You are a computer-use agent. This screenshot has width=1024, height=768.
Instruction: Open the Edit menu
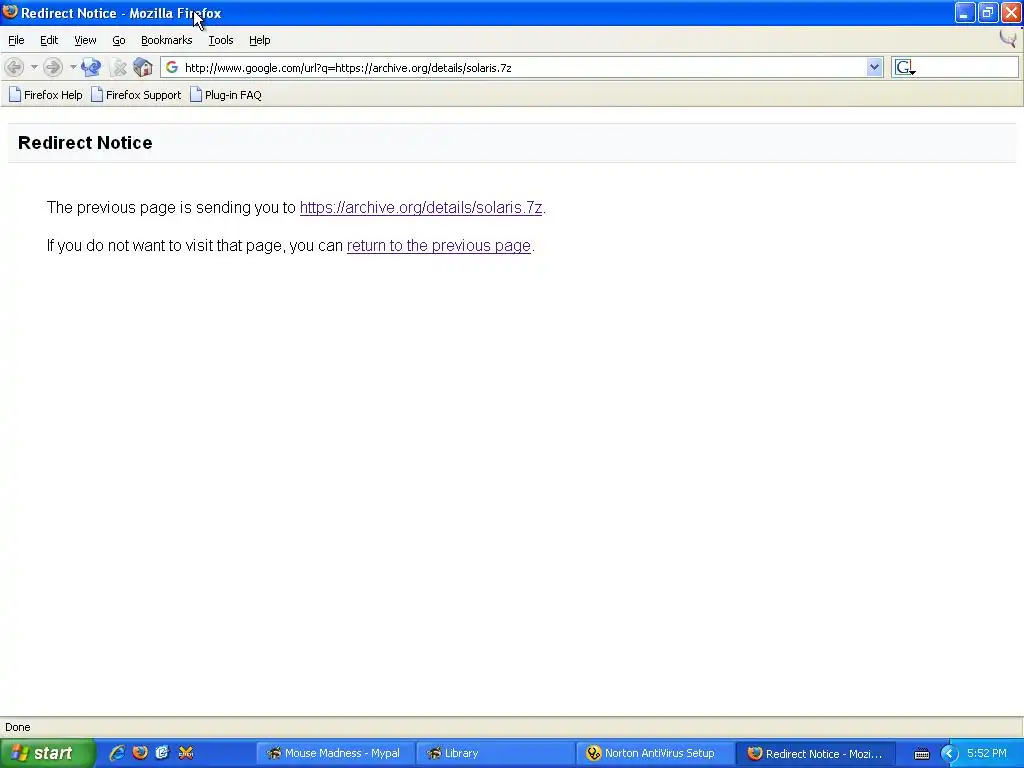coord(49,40)
